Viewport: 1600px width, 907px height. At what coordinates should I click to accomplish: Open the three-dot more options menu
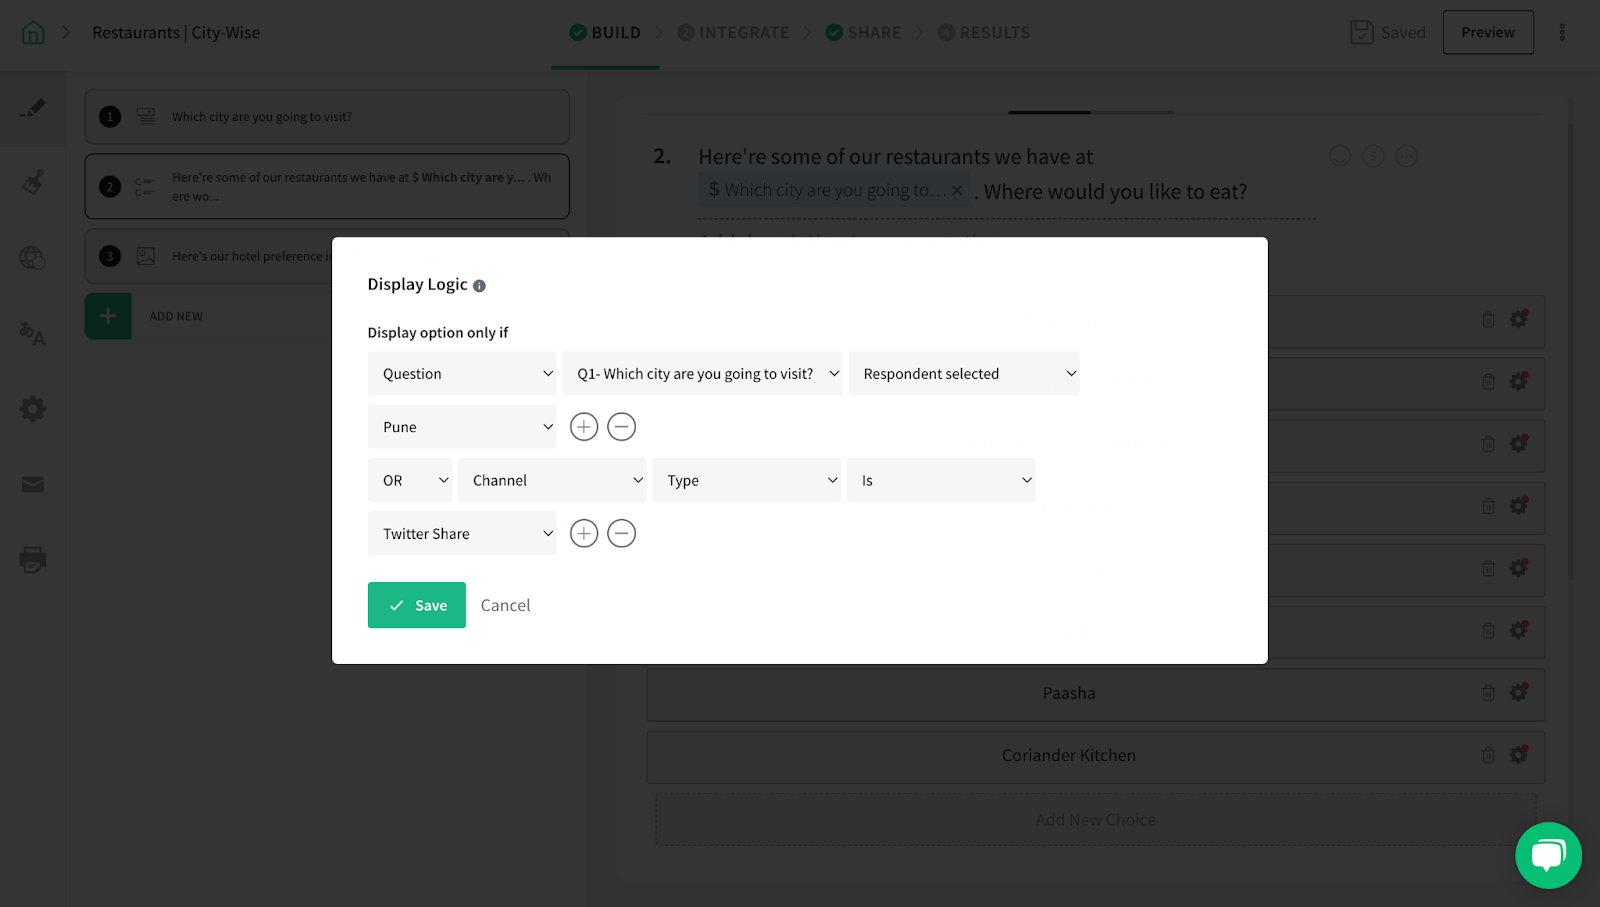(x=1562, y=33)
